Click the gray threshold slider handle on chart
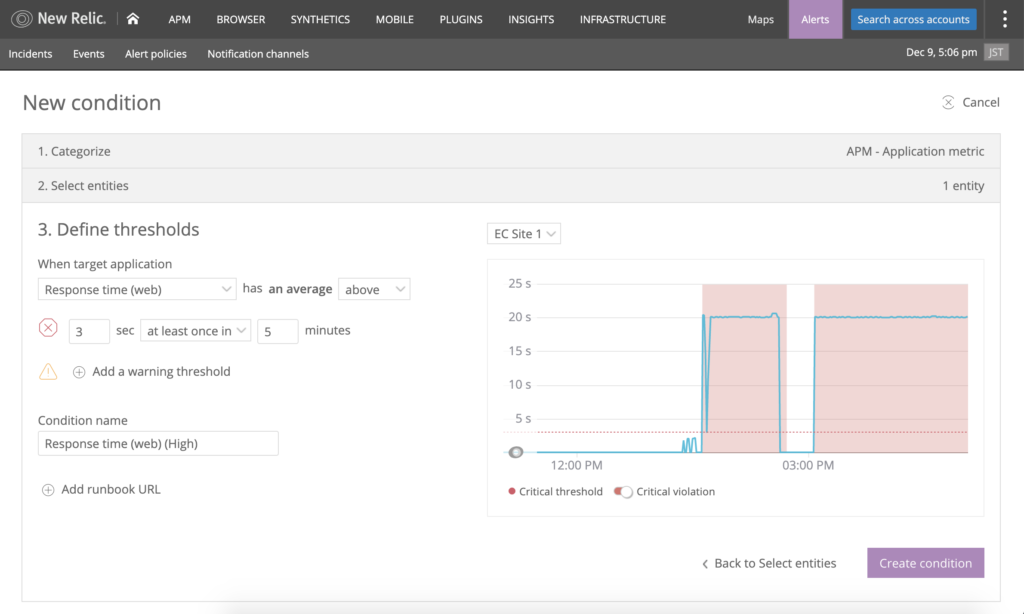The width and height of the screenshot is (1024, 614). tap(516, 452)
